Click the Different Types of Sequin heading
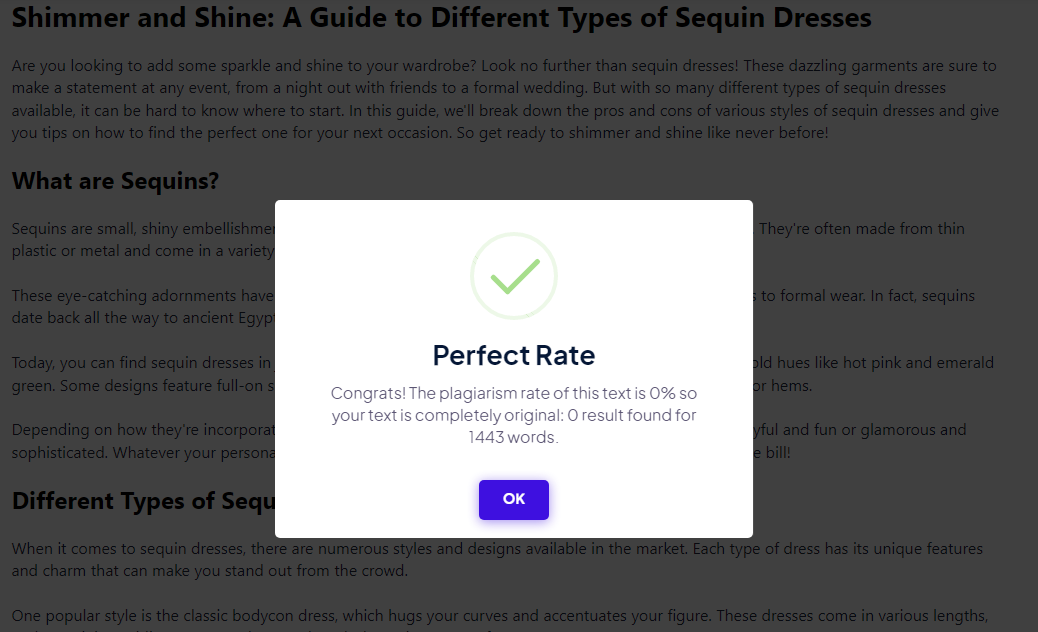The width and height of the screenshot is (1038, 632). coord(144,501)
